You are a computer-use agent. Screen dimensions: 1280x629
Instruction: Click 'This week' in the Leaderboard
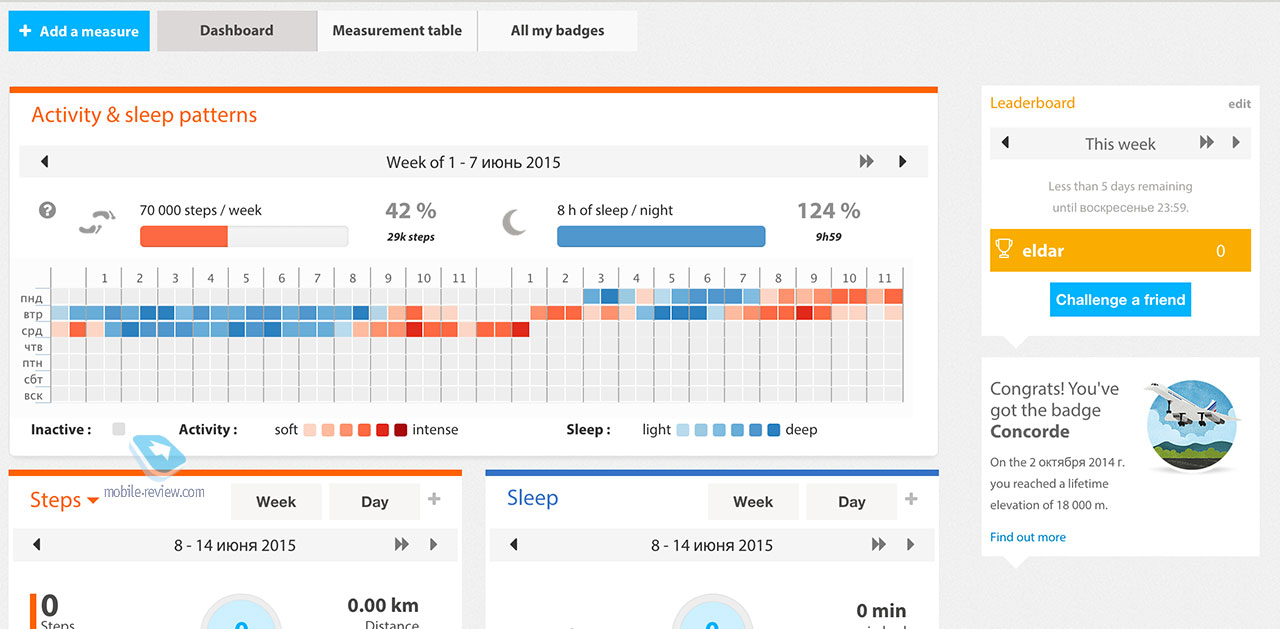1120,144
